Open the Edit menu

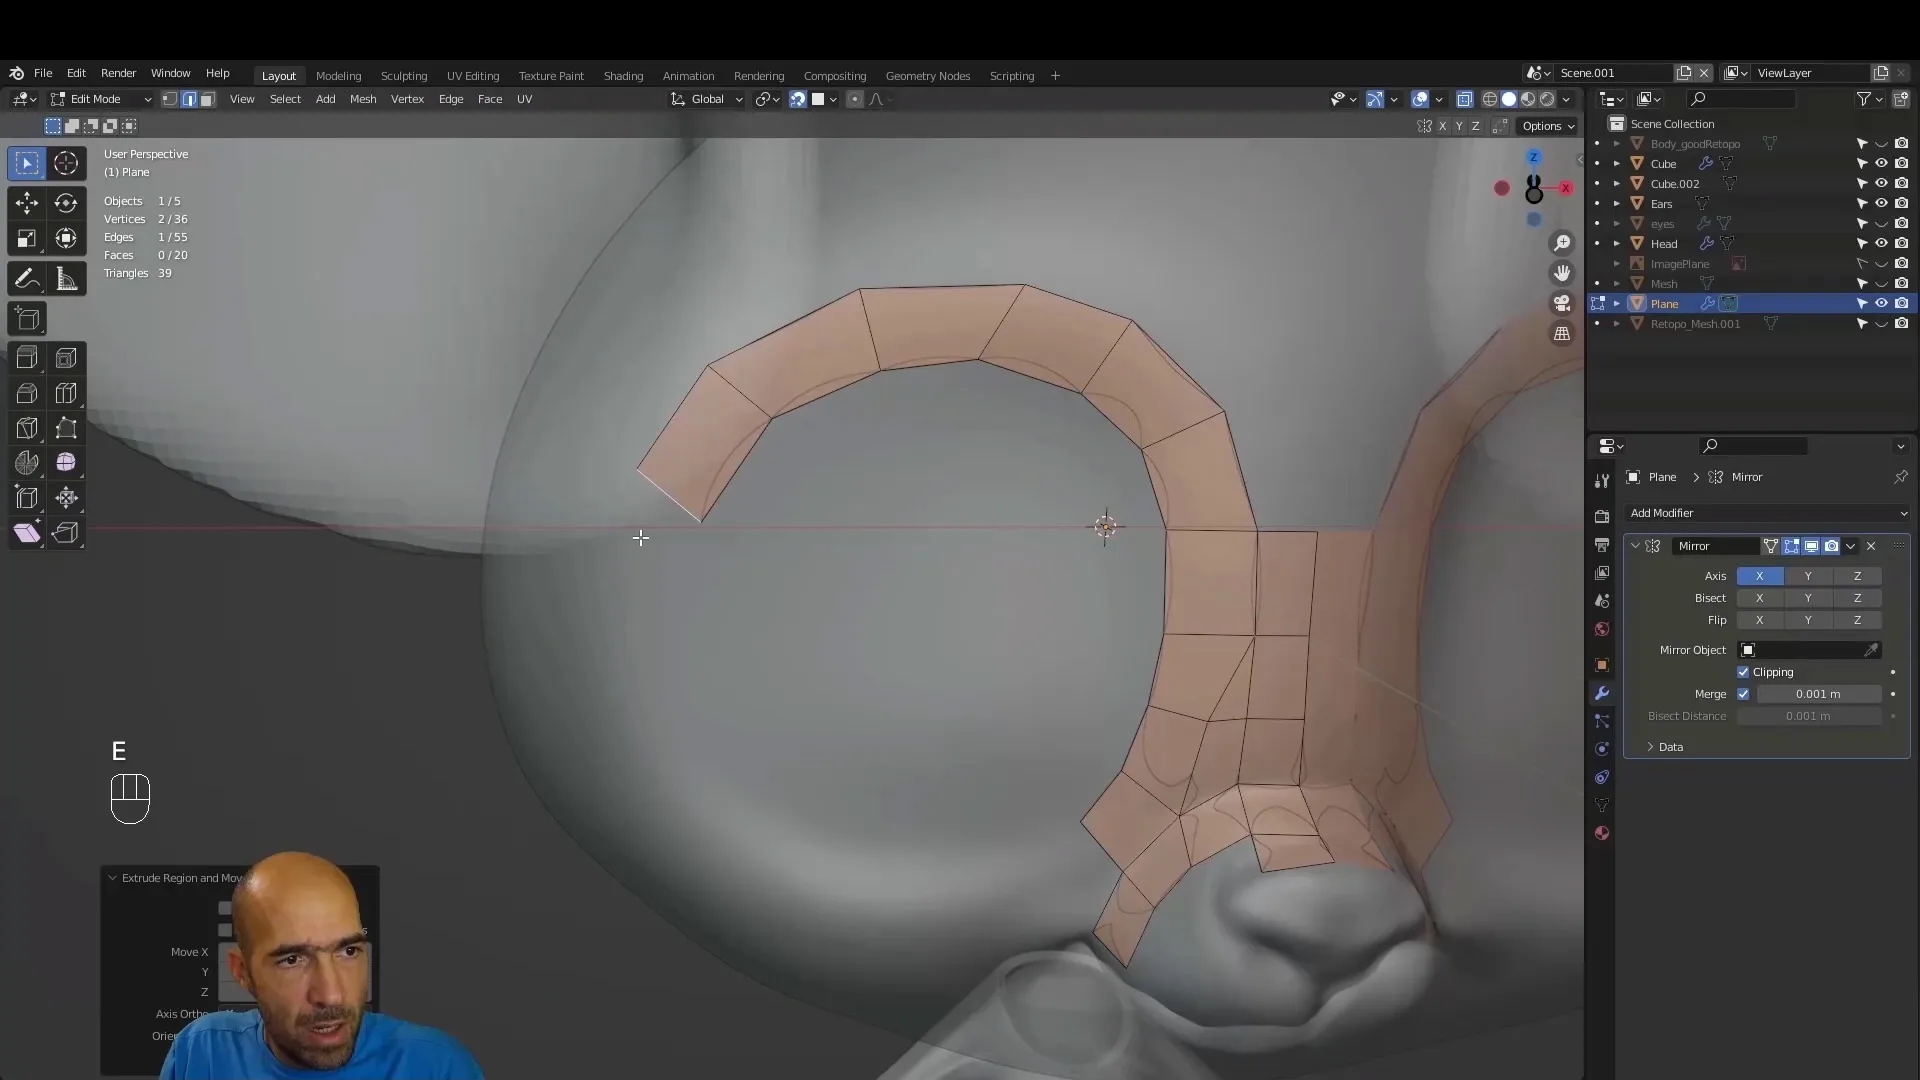click(x=74, y=73)
